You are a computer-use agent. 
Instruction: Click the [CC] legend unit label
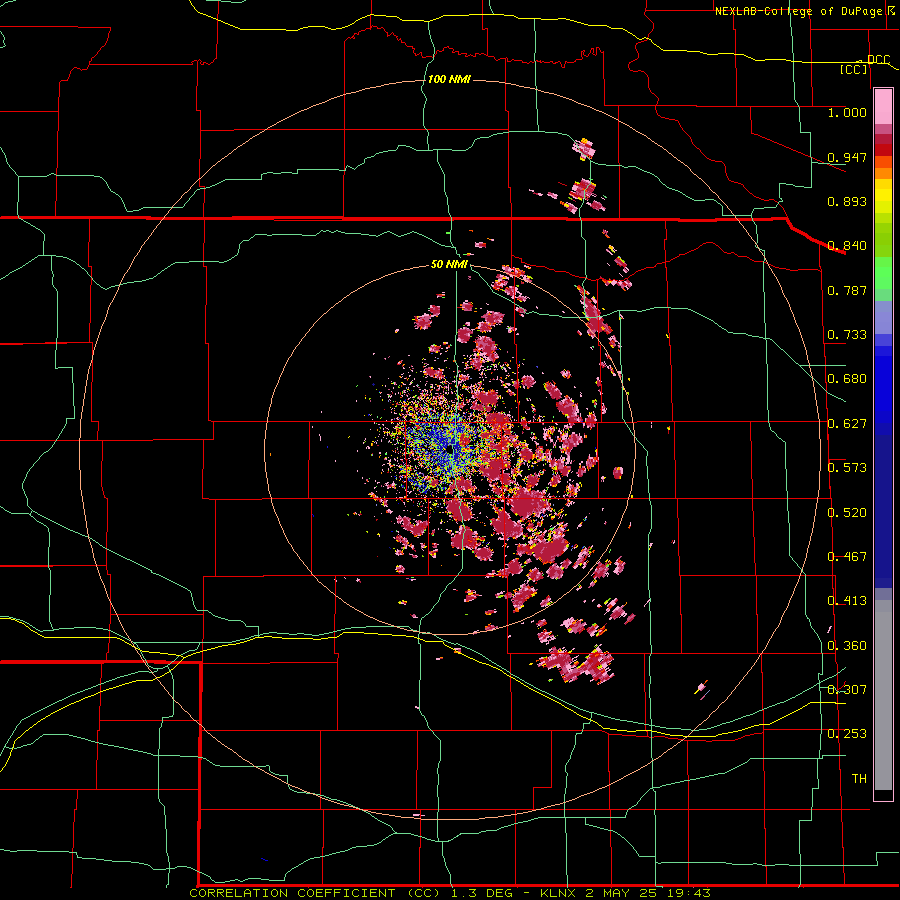[854, 69]
